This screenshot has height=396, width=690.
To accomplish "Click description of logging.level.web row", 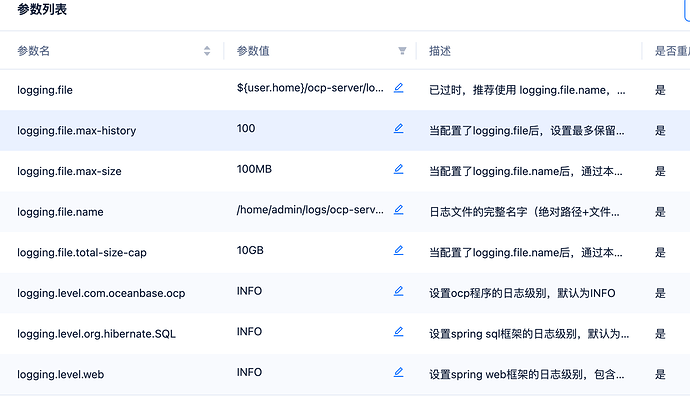I will coord(527,374).
